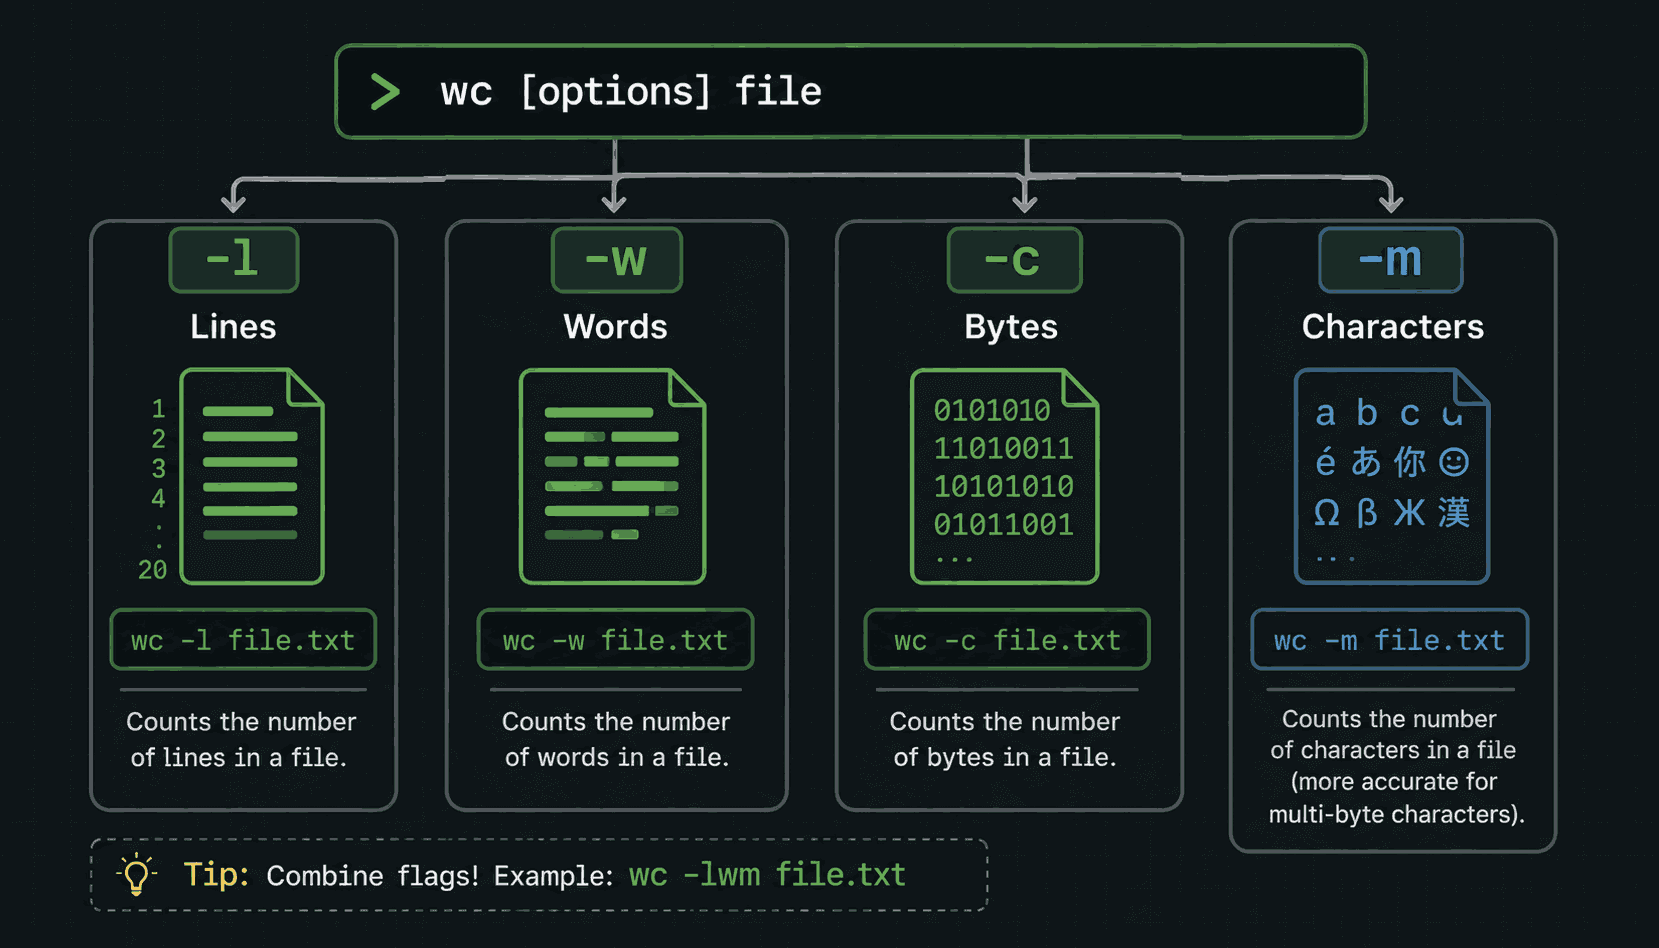Click the '你' character
The height and width of the screenshot is (948, 1659).
pos(1409,462)
